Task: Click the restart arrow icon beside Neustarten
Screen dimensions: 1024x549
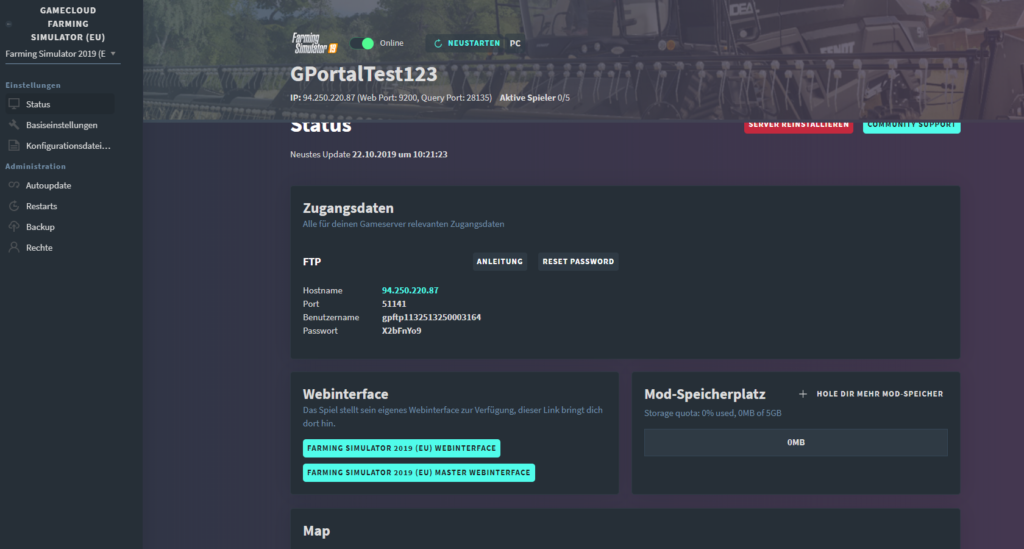Action: pos(438,44)
